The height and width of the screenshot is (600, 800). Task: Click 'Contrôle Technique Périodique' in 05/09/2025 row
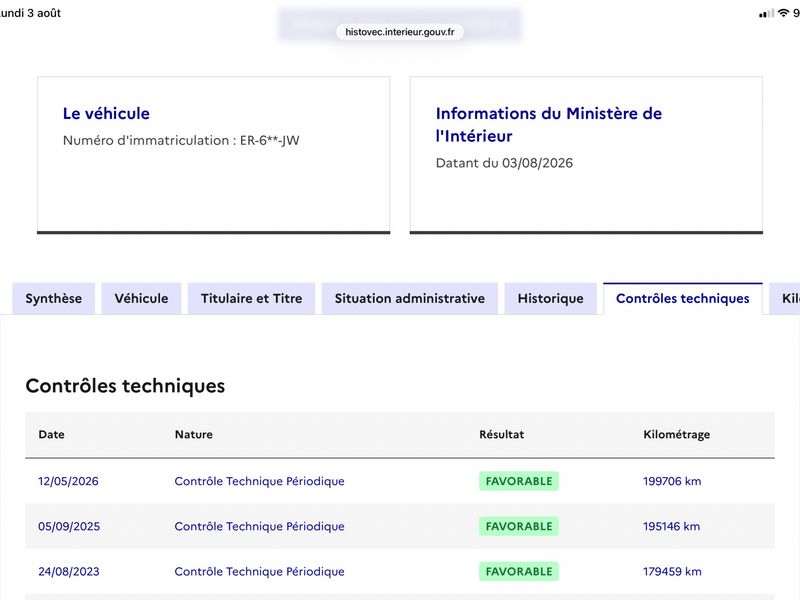pyautogui.click(x=259, y=526)
